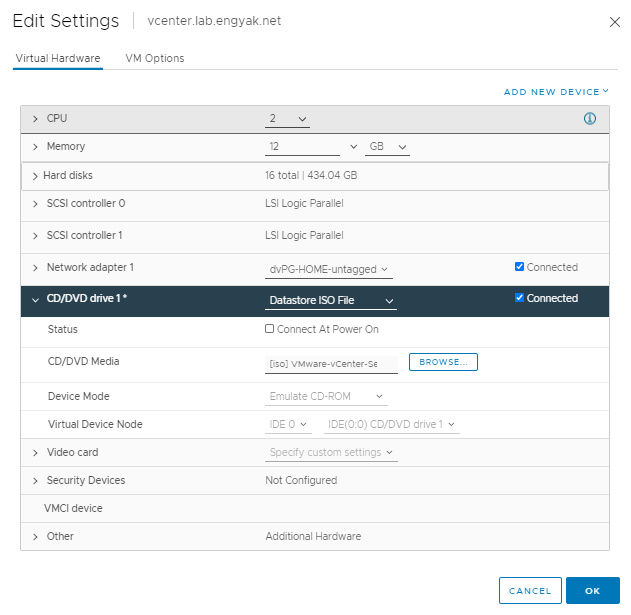The image size is (631, 615).
Task: Open the memory unit GB dropdown
Action: click(388, 147)
